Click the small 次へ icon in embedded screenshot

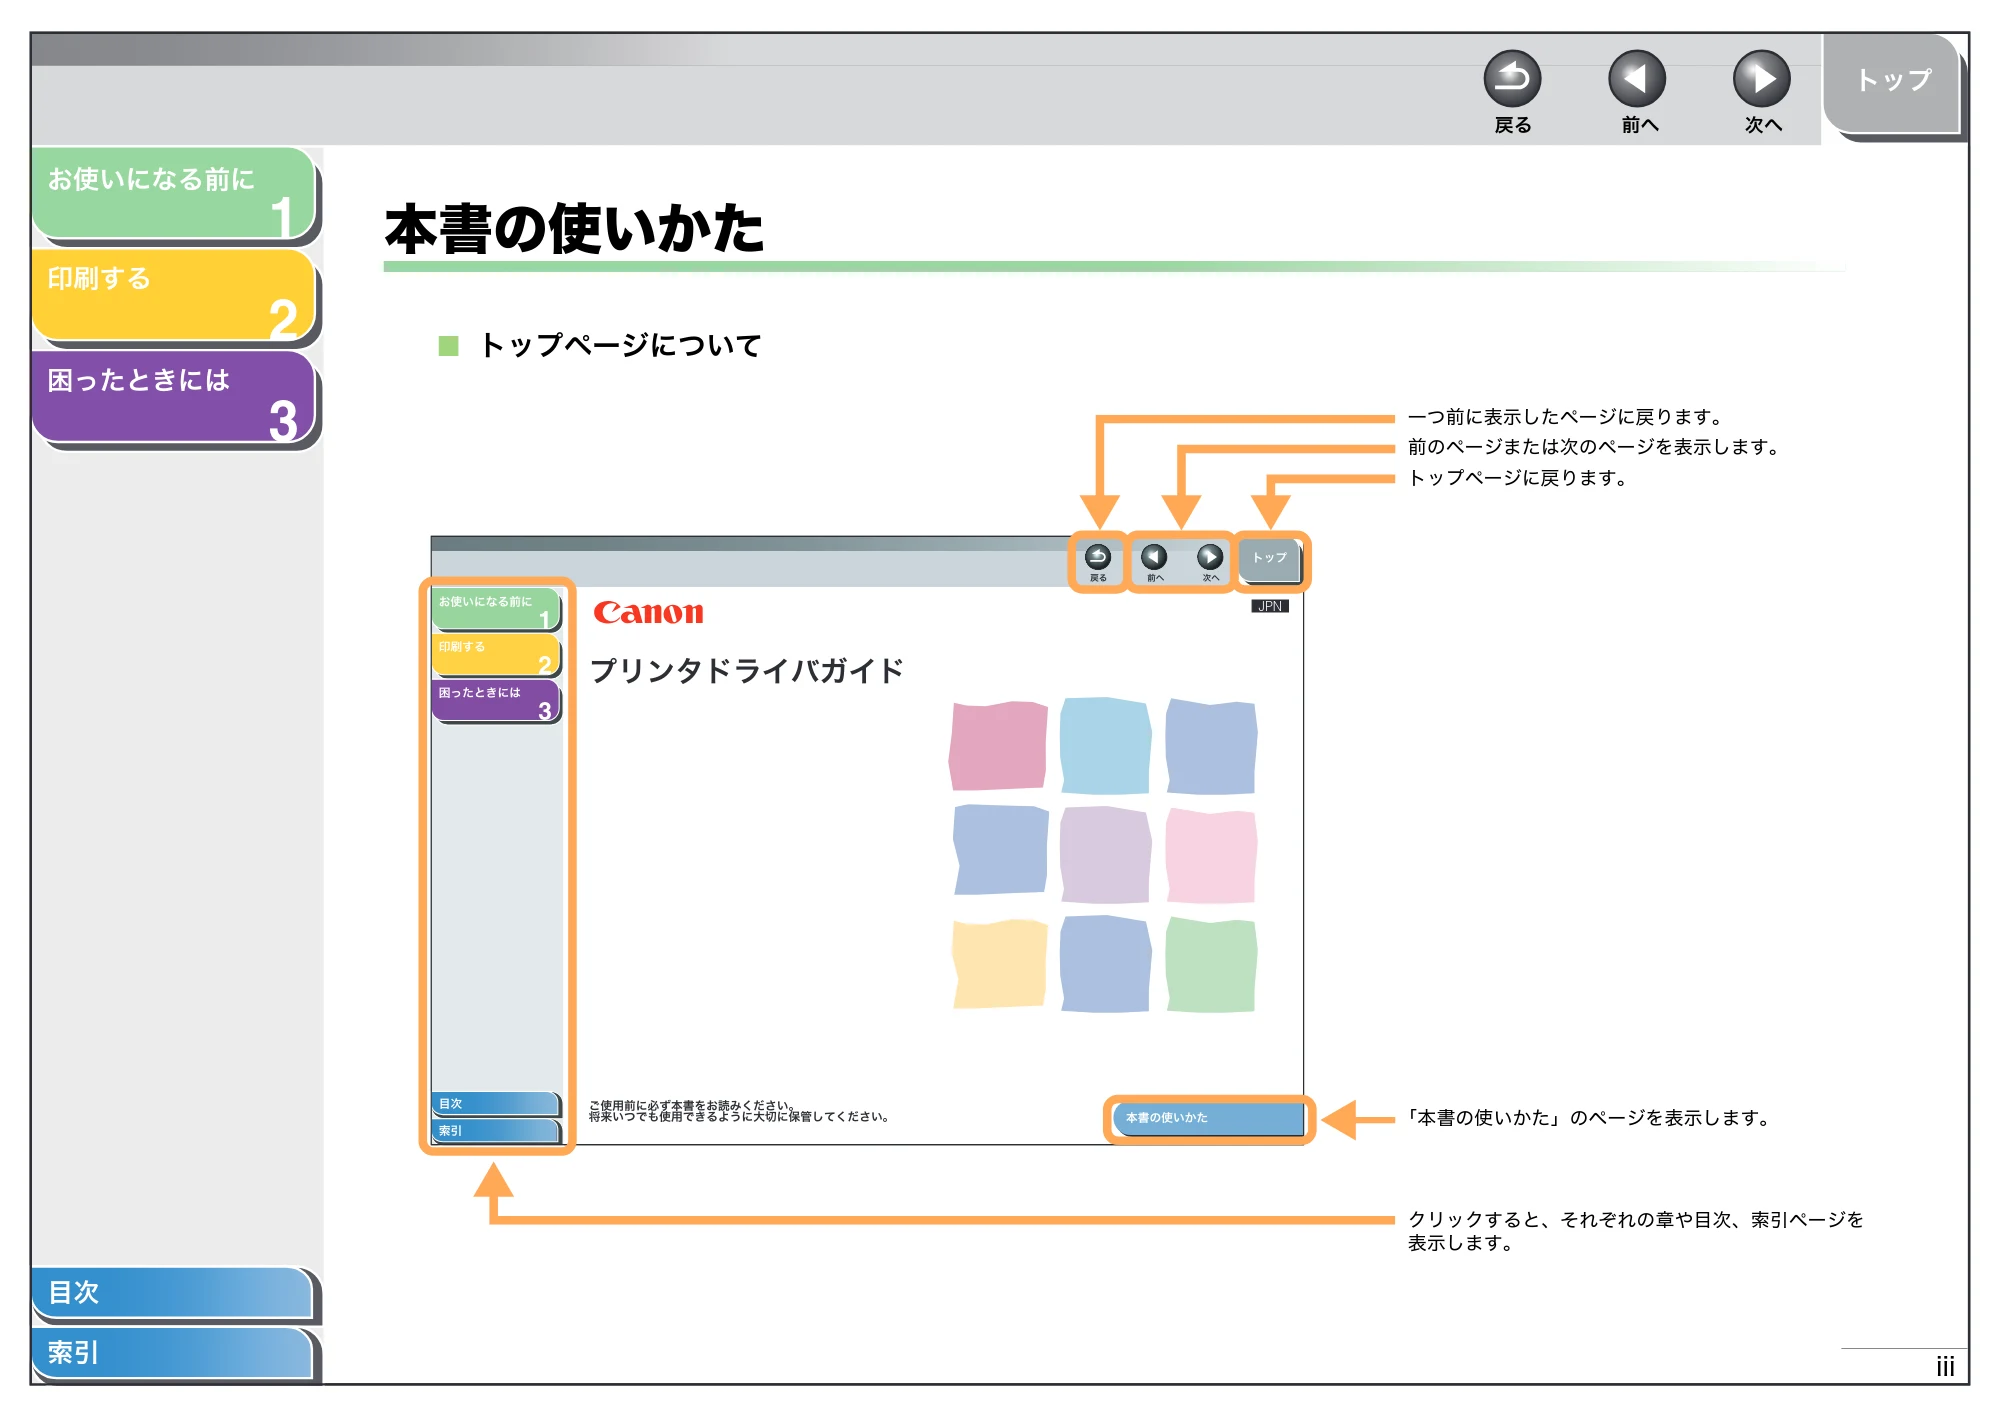coord(1210,558)
